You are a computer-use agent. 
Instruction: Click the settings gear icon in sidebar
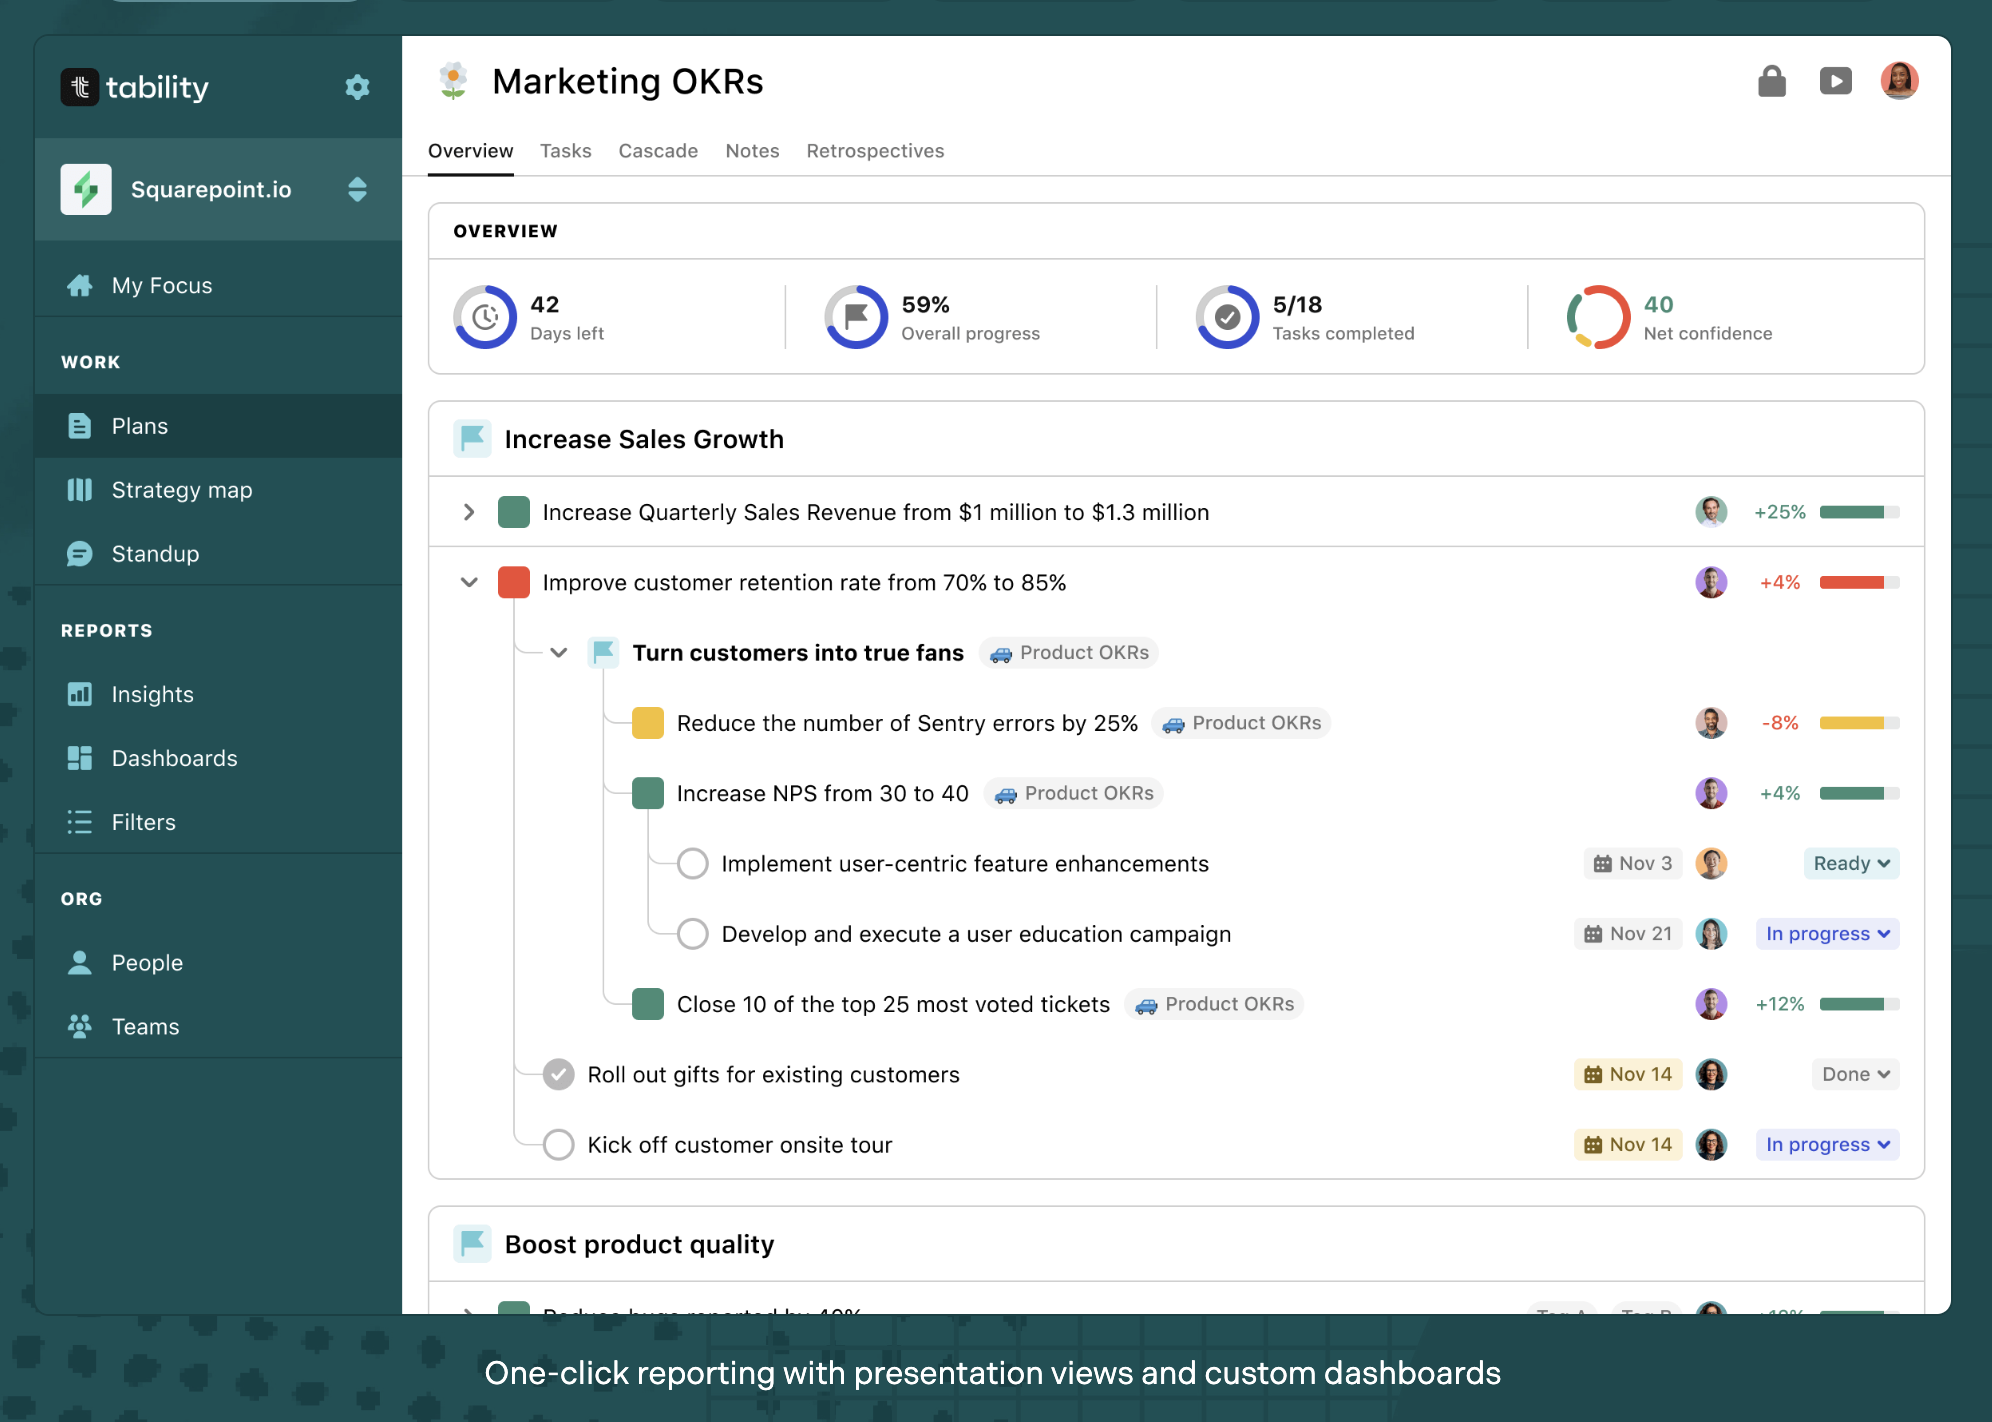[x=357, y=87]
